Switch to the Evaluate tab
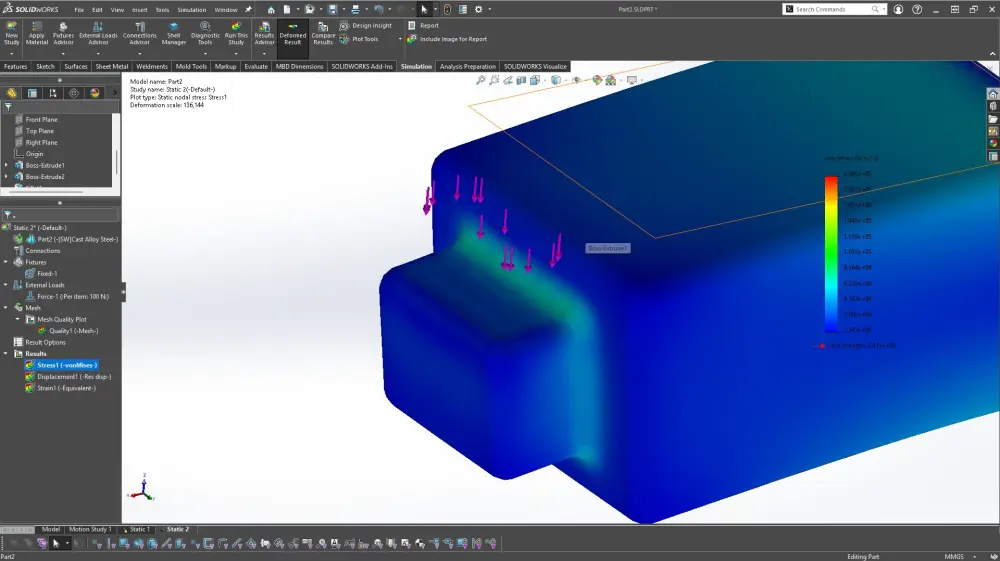 coord(256,66)
